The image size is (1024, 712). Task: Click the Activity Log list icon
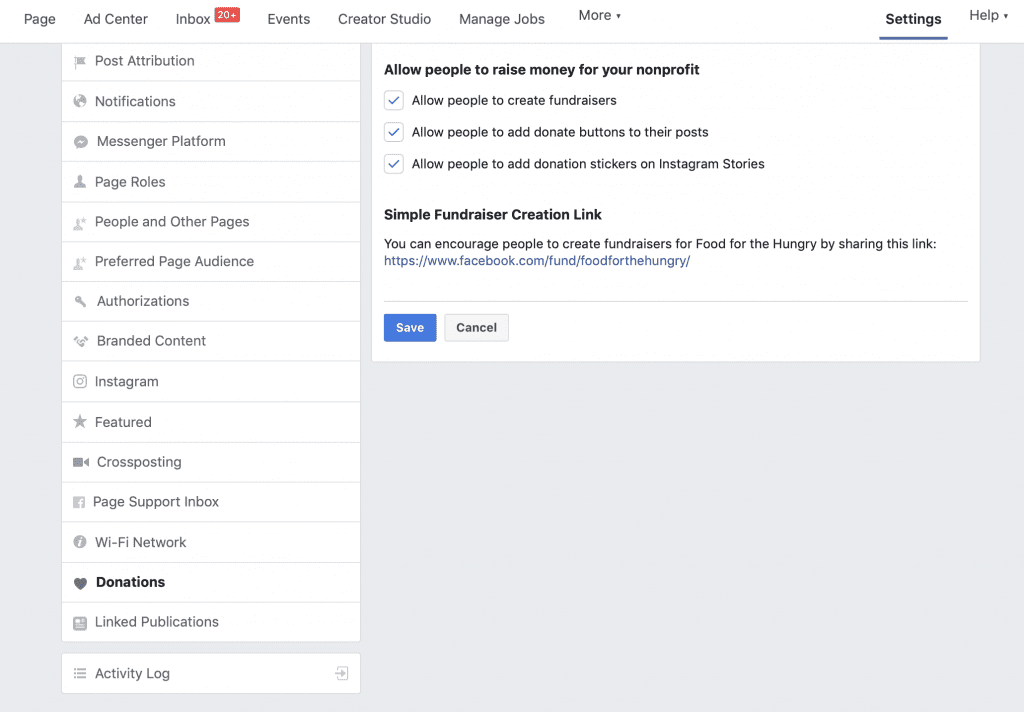(80, 673)
